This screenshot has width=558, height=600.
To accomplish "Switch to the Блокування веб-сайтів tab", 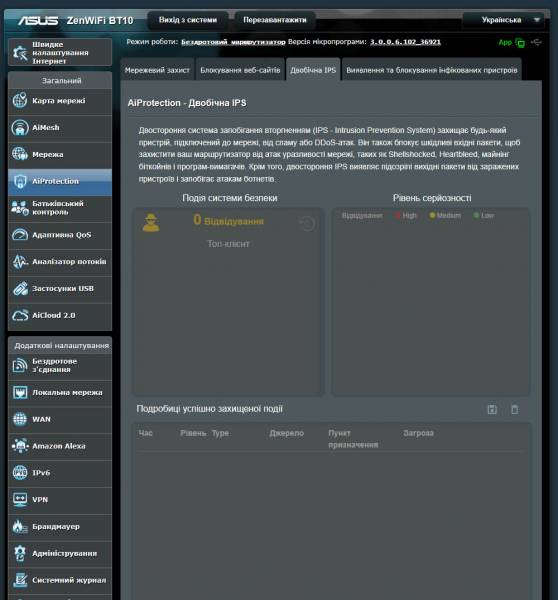I will pos(240,70).
